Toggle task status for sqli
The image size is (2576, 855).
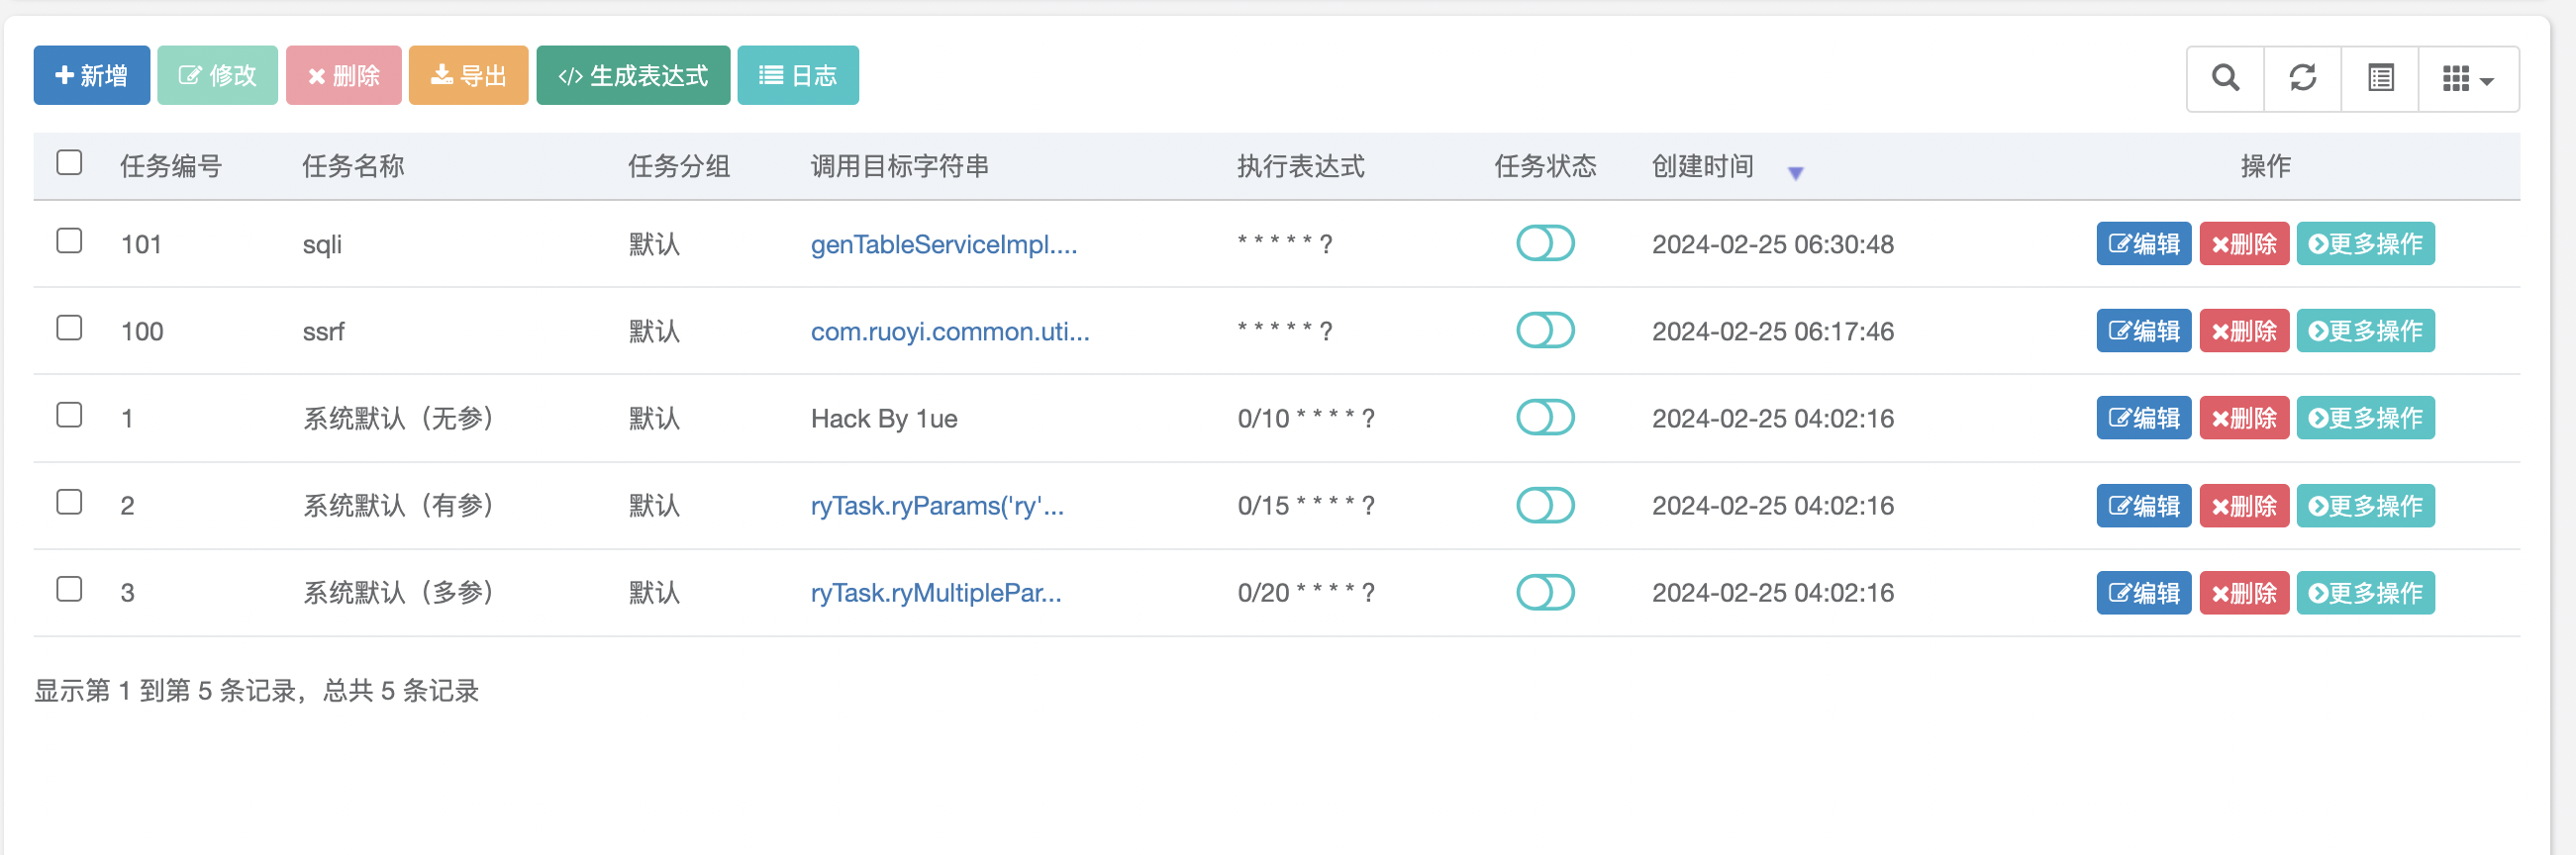click(x=1544, y=243)
